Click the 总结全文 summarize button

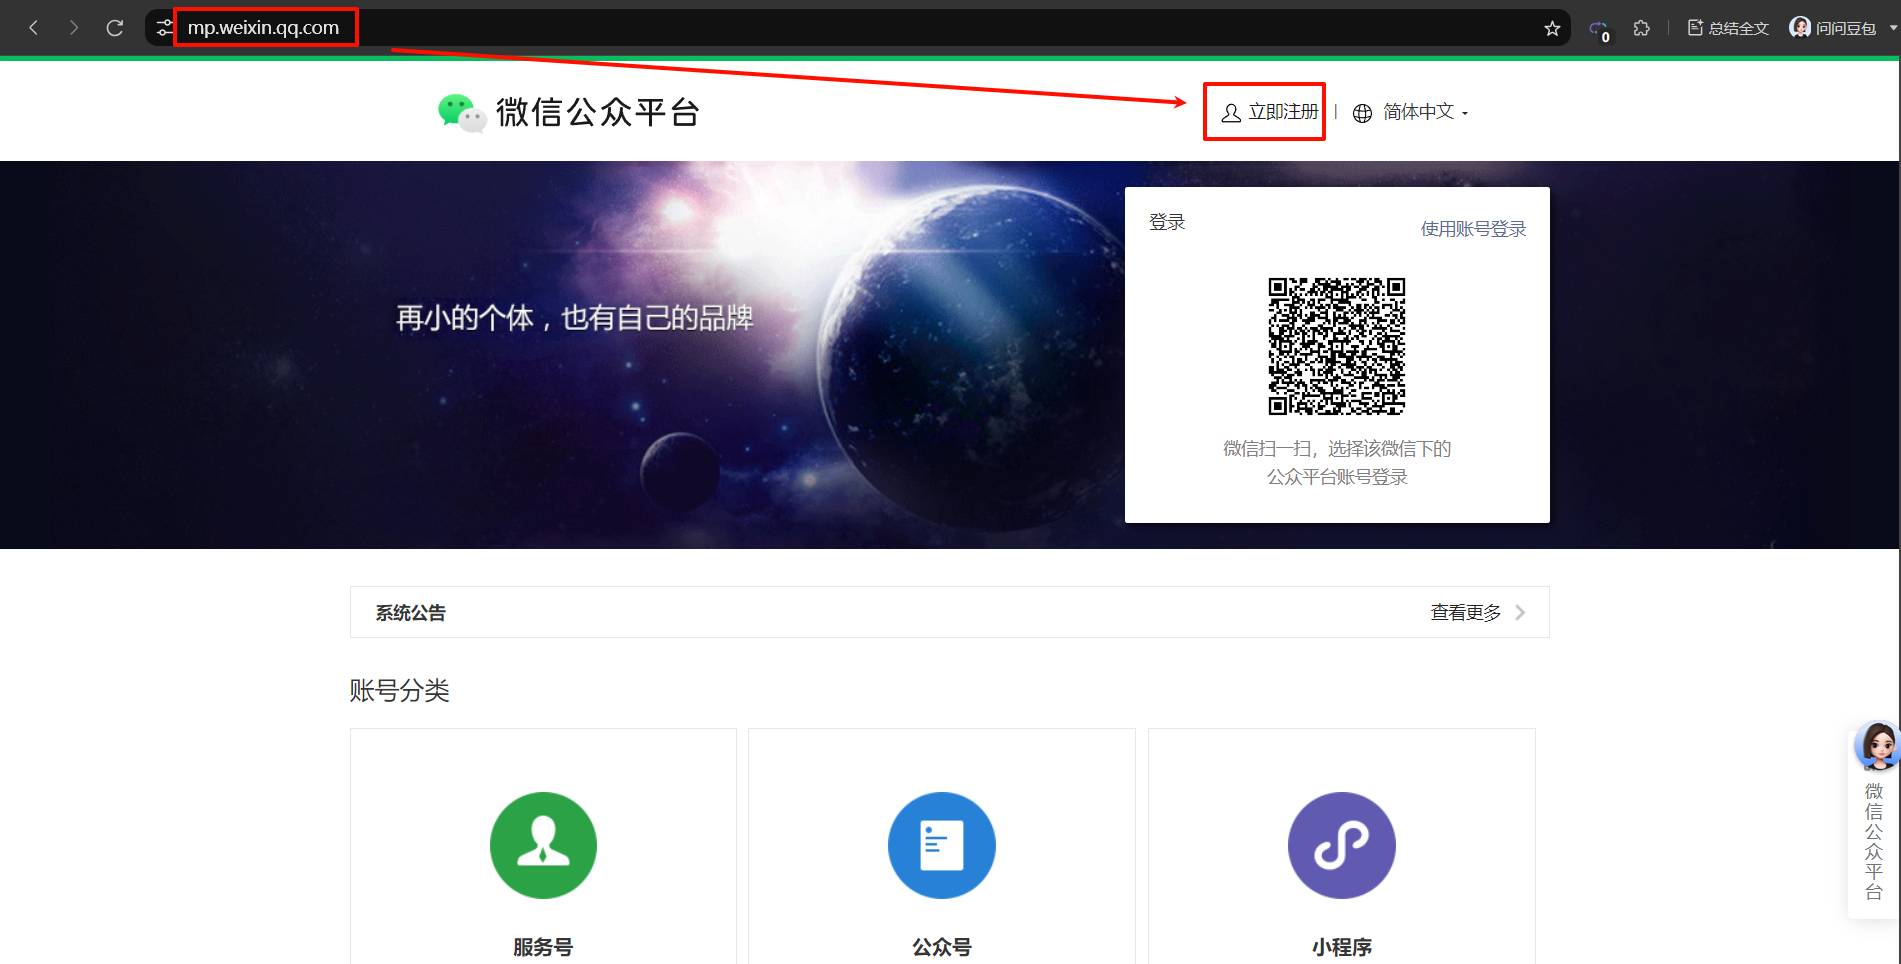1728,28
